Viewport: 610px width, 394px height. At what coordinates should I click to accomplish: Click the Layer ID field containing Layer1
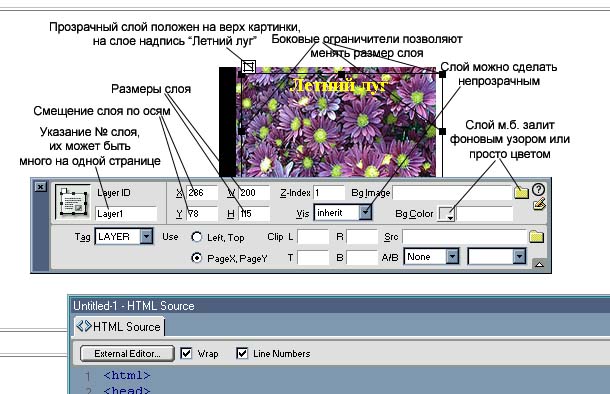(126, 214)
